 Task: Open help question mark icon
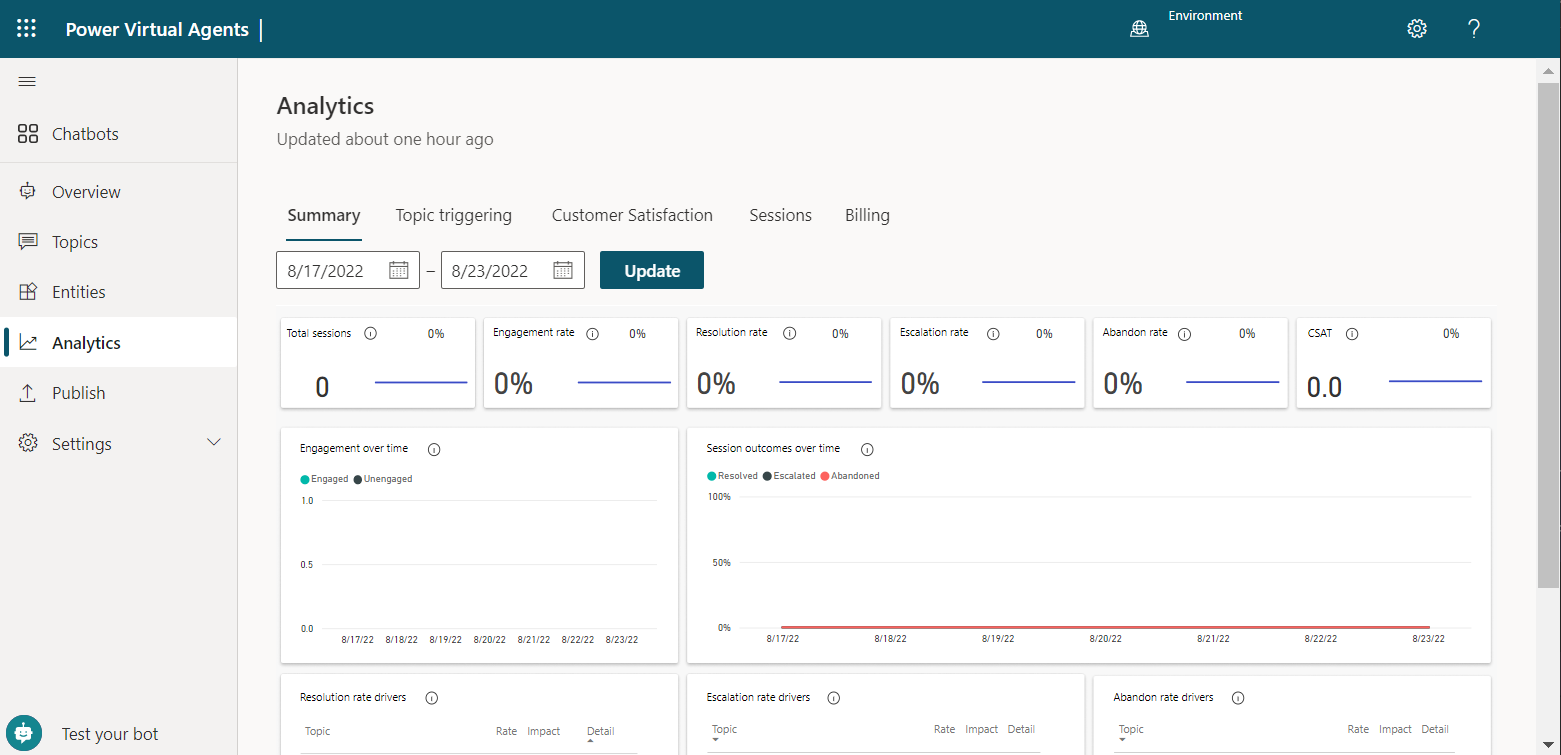click(1474, 29)
